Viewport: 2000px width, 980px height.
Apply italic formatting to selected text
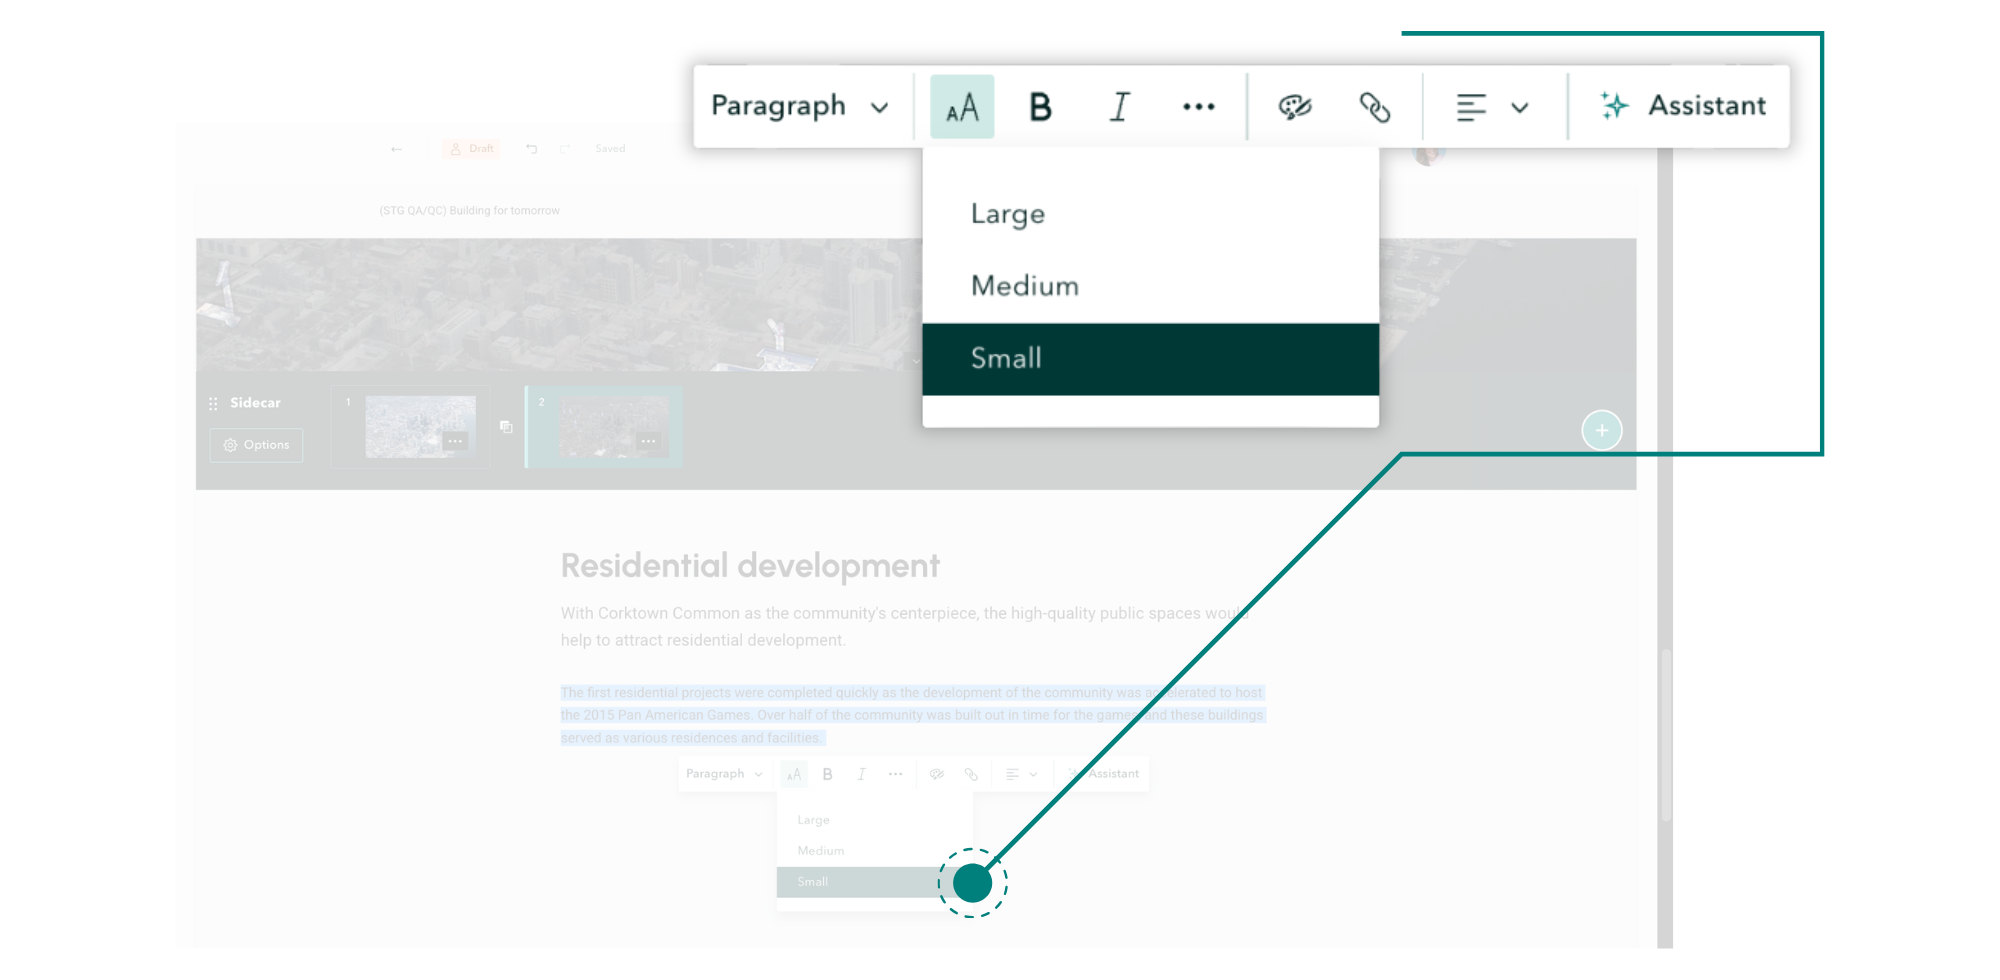tap(1120, 106)
